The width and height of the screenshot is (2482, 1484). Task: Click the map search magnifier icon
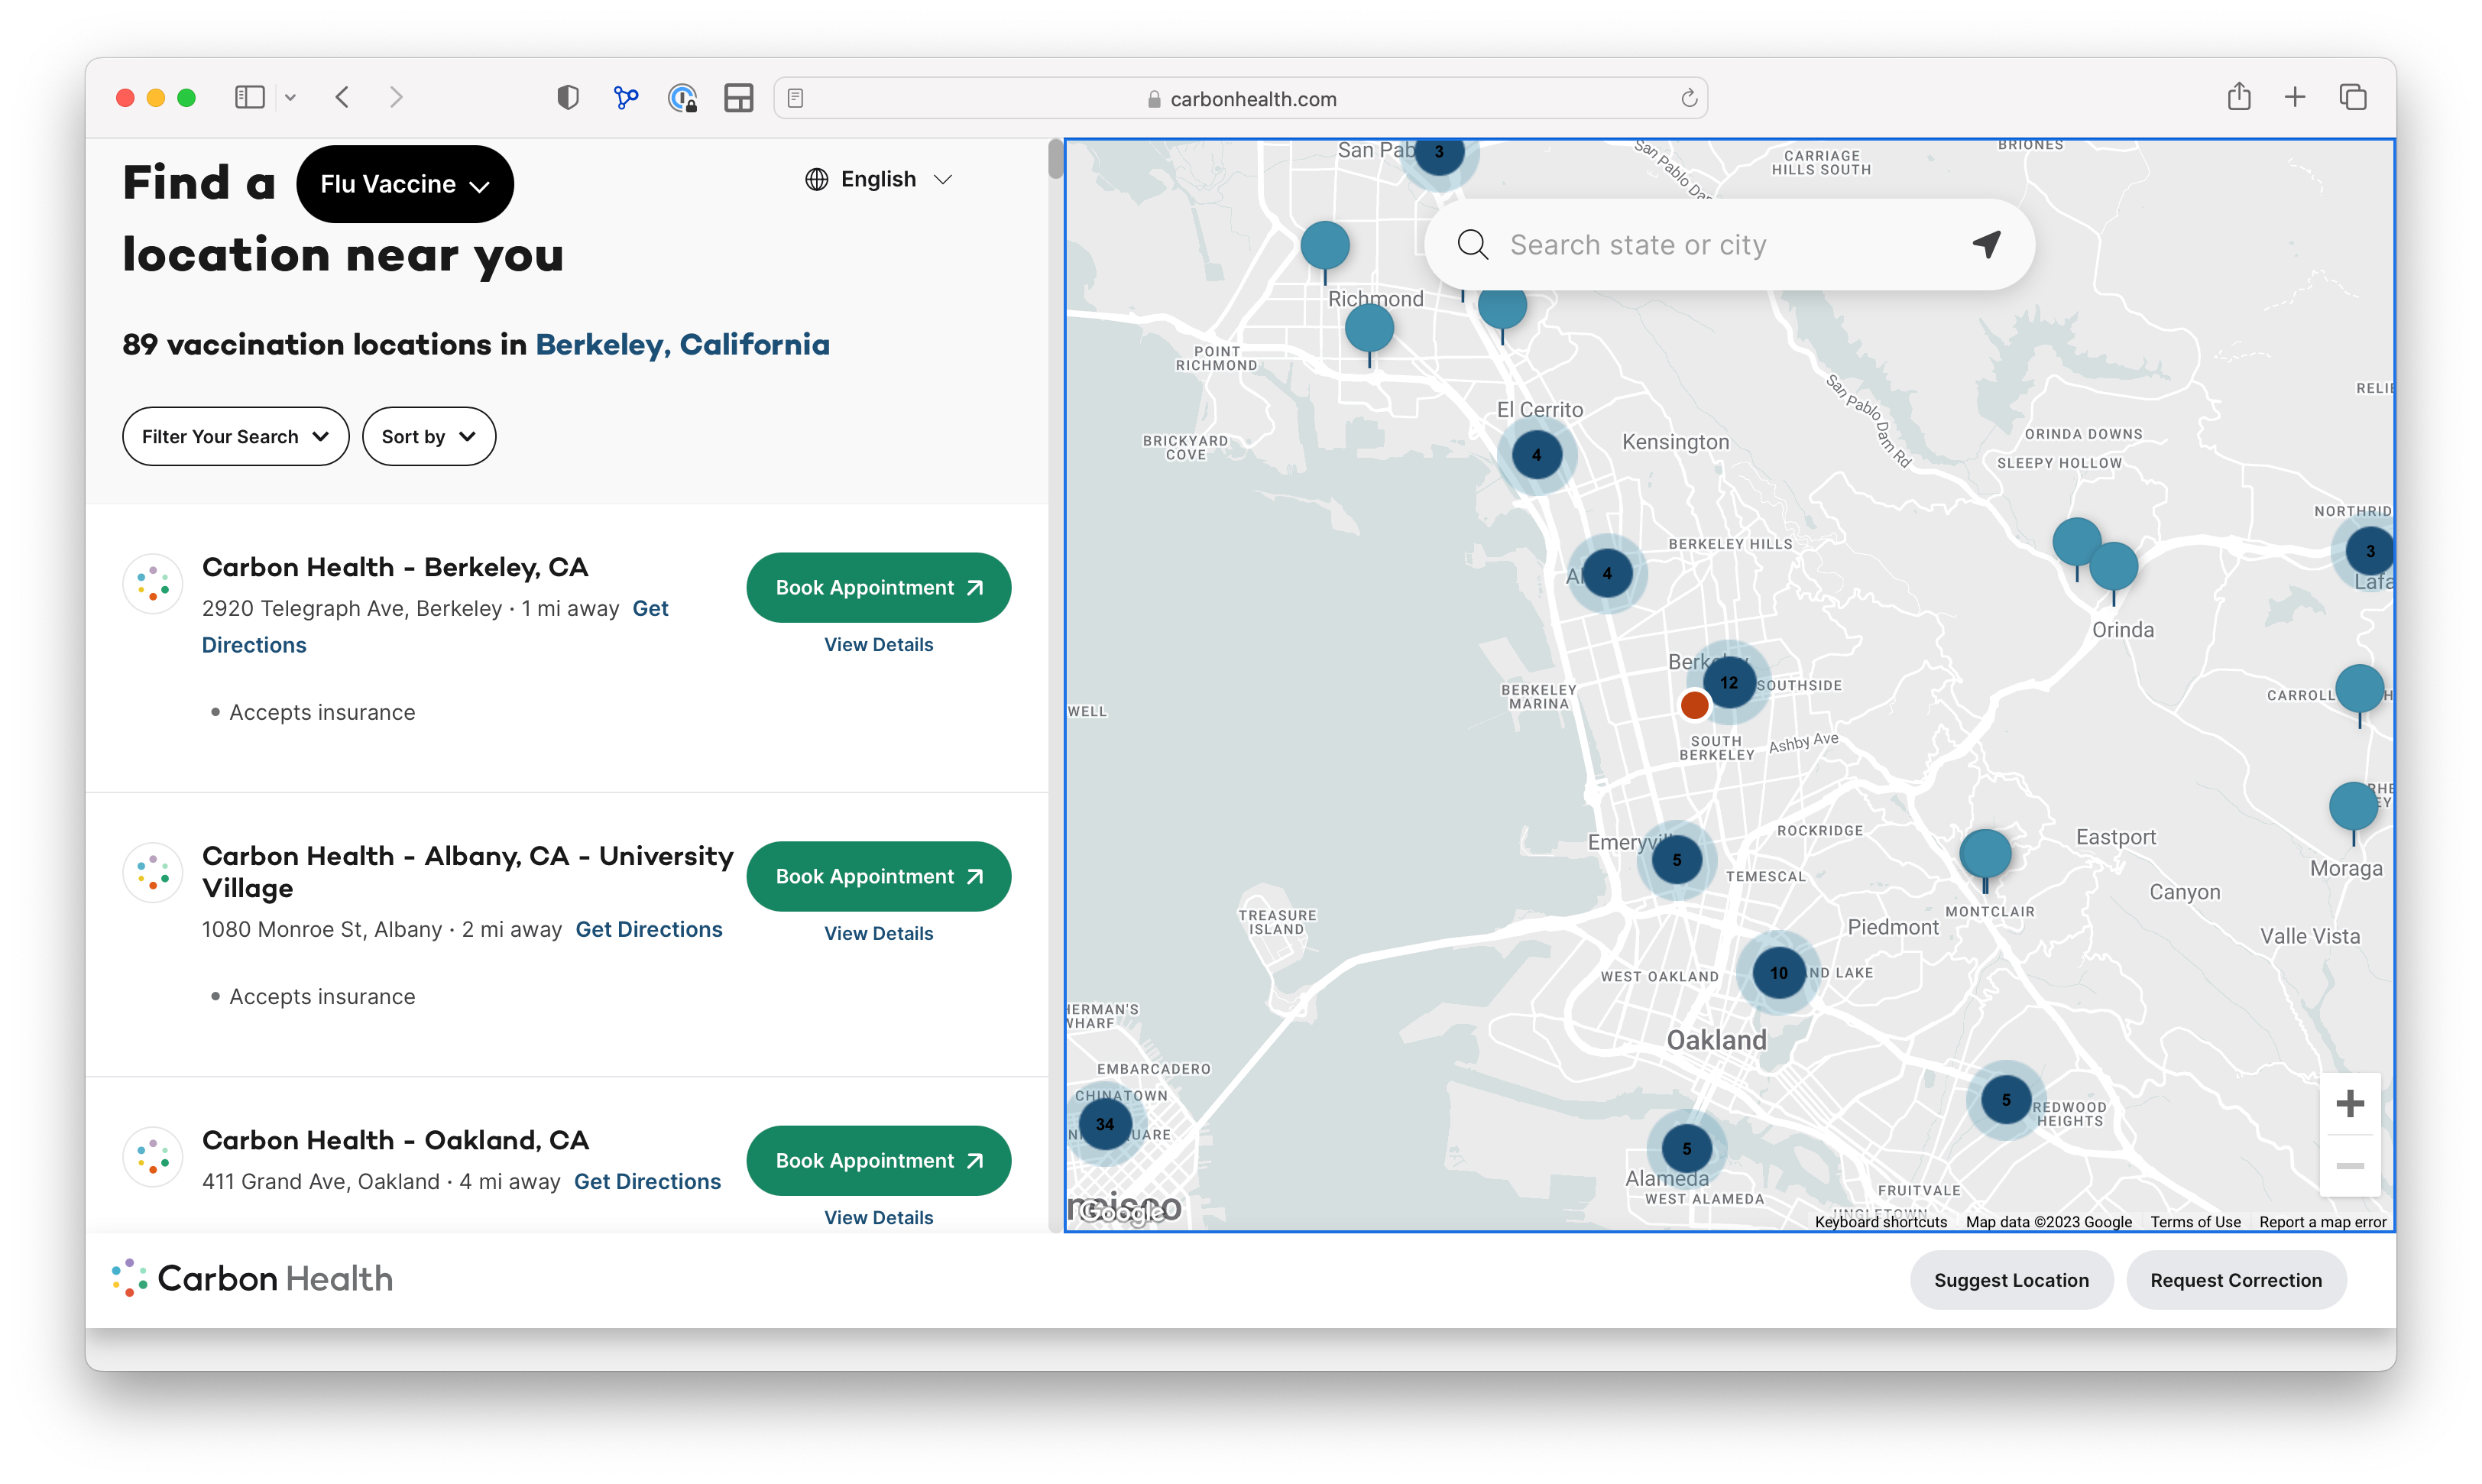pyautogui.click(x=1472, y=244)
